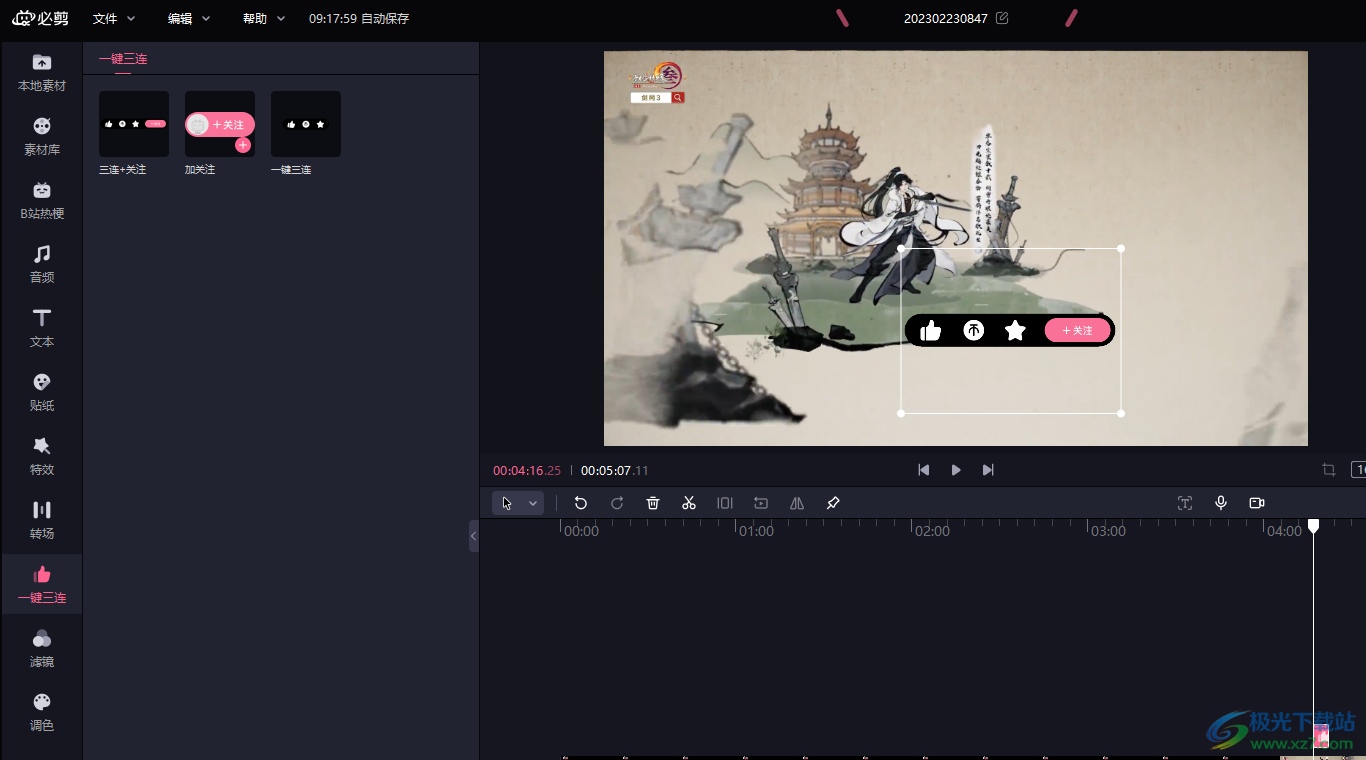The width and height of the screenshot is (1366, 760).
Task: Open the 素材库 material library
Action: (42, 137)
